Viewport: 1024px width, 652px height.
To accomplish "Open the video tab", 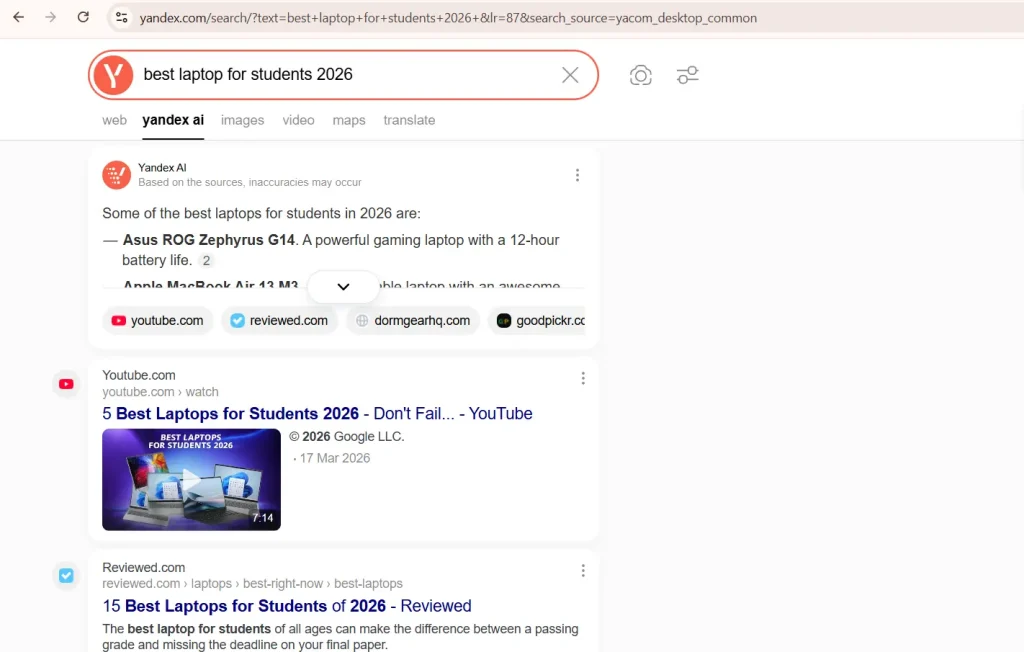I will 298,120.
